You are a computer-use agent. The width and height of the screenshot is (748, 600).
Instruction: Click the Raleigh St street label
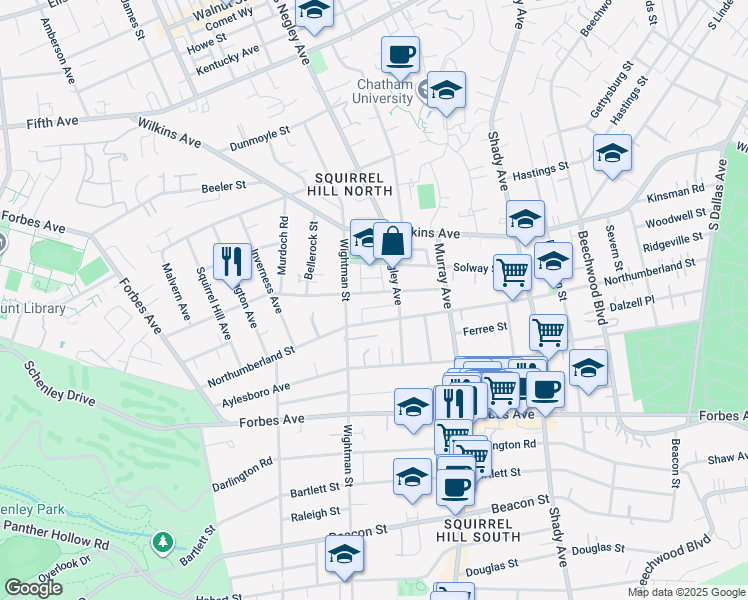coord(316,514)
